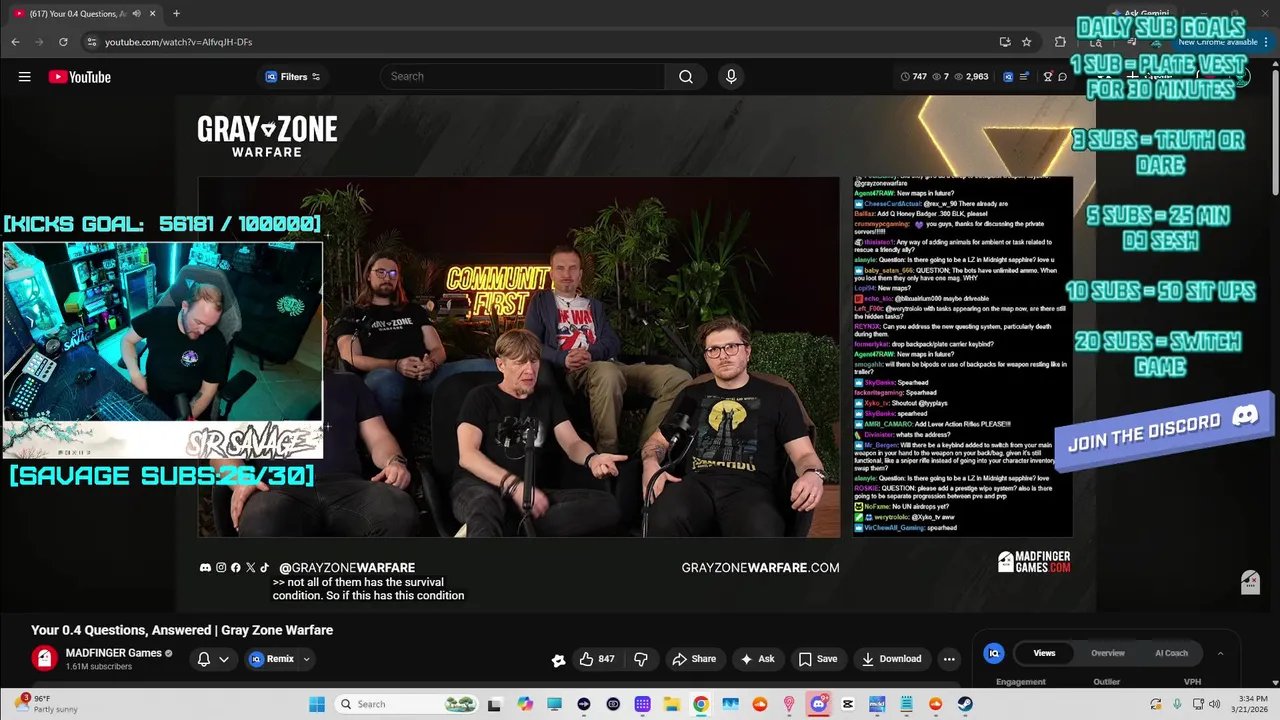Viewport: 1280px width, 720px height.
Task: Click the Engagement label in vidIQ panel
Action: (1021, 682)
